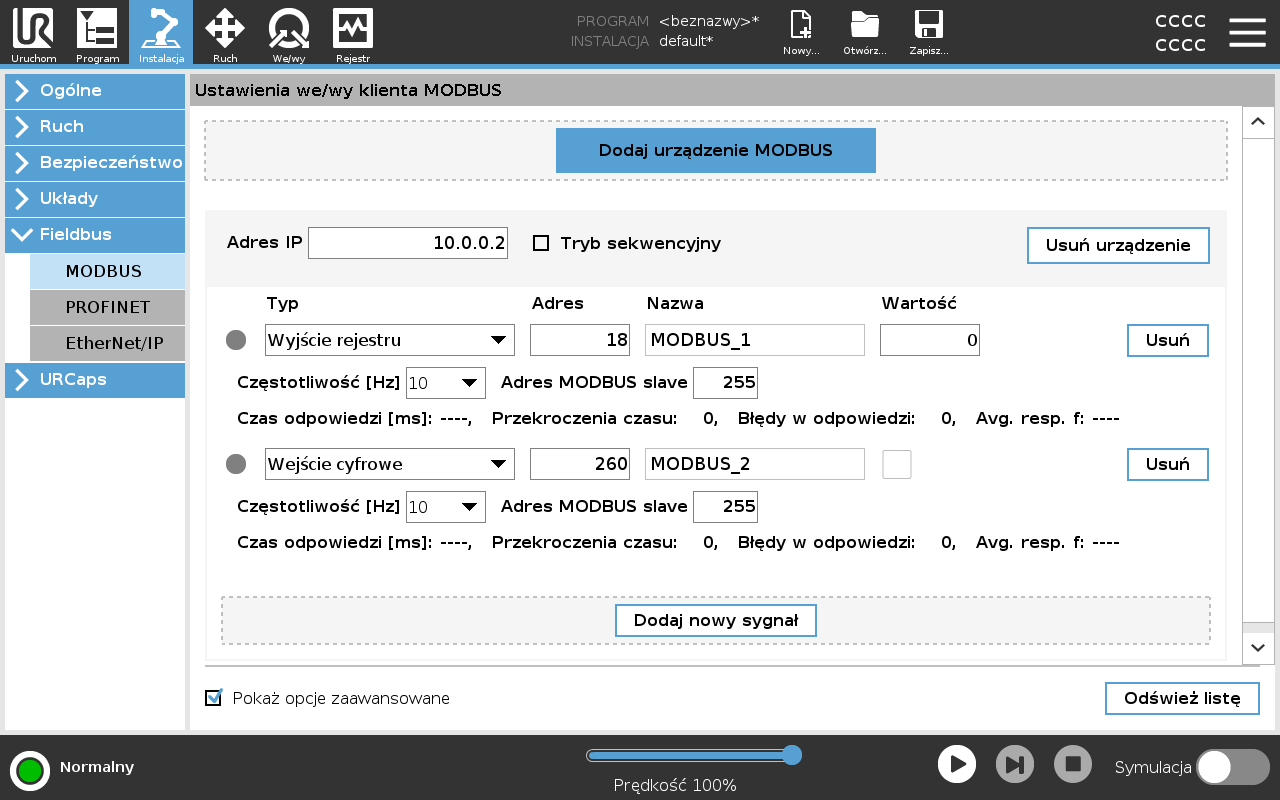The width and height of the screenshot is (1280, 800).
Task: Open the Ruch (Move) tab icon
Action: coord(225,33)
